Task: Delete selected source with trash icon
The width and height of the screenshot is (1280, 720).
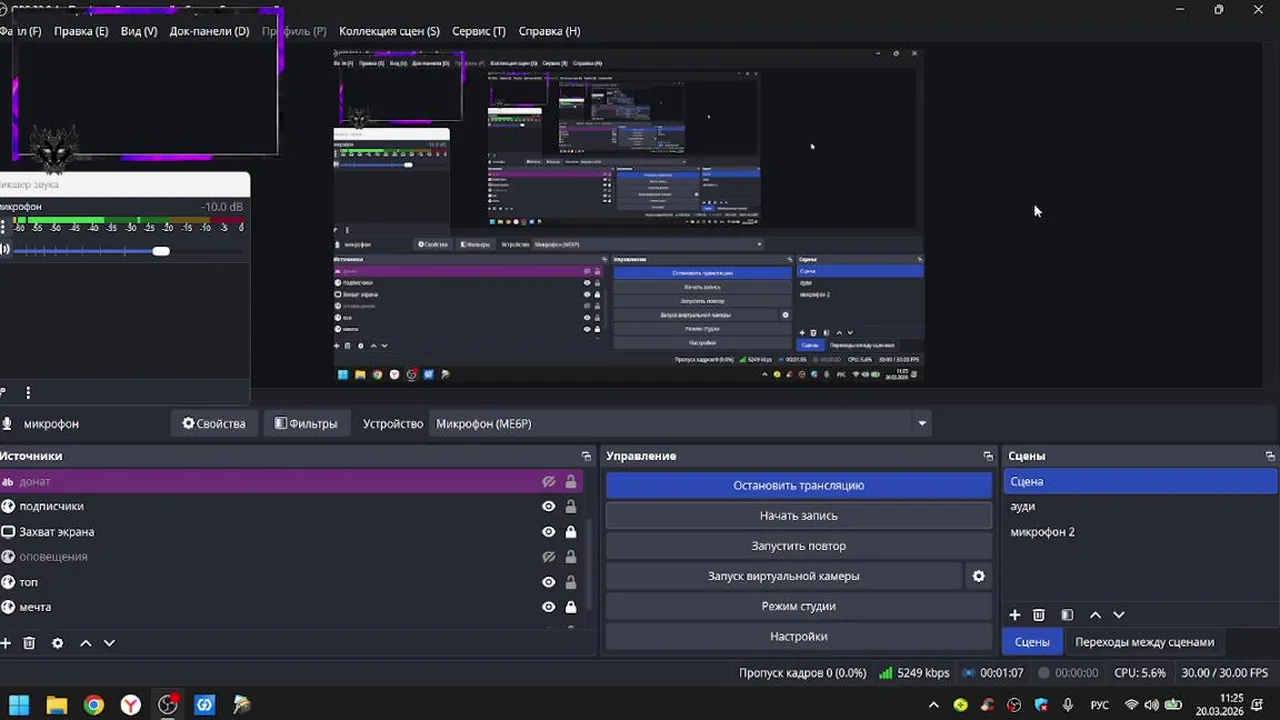Action: tap(29, 643)
